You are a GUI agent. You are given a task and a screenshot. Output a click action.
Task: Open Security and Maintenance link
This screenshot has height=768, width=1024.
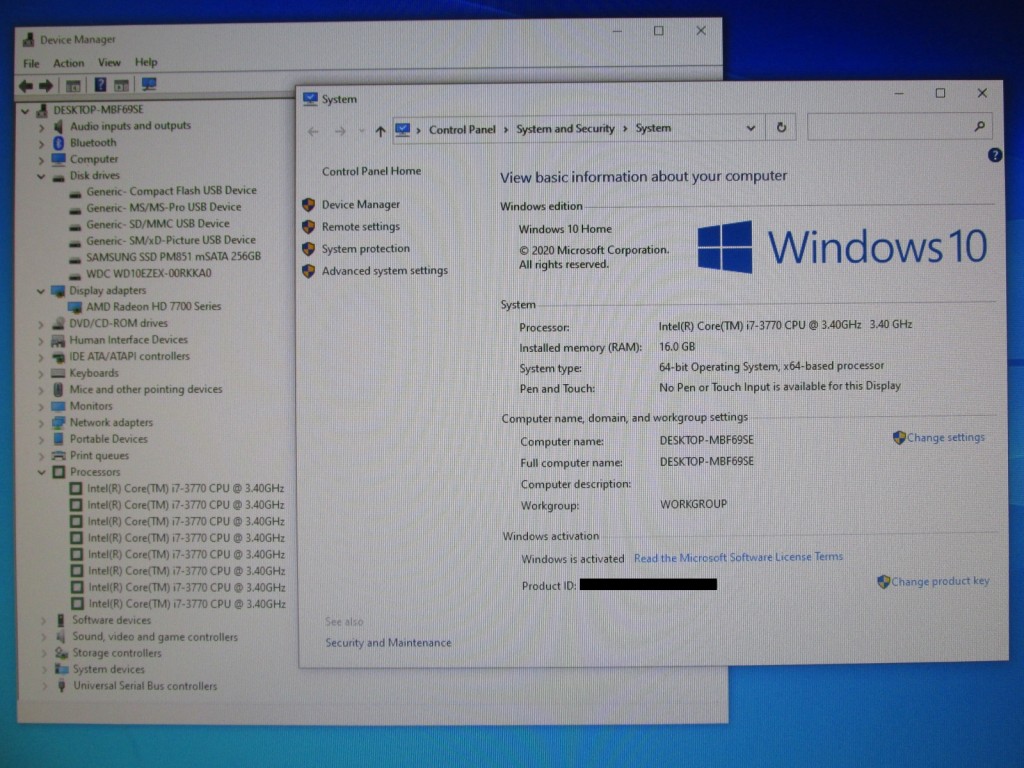coord(388,643)
